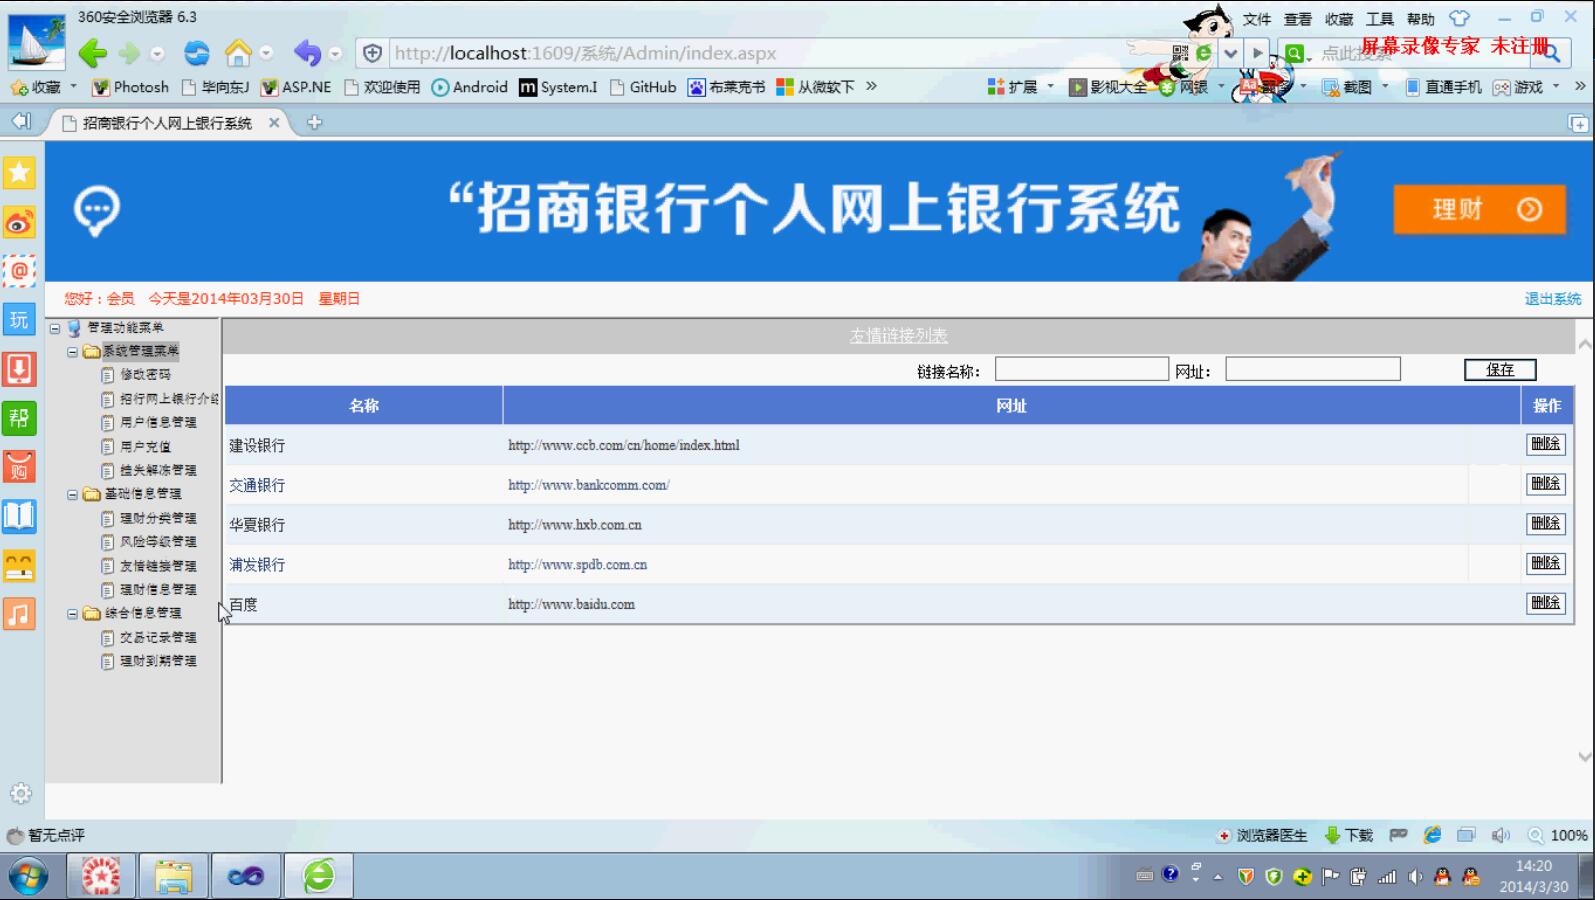1595x900 pixels.
Task: Open the Weibo sidebar icon
Action: click(x=19, y=222)
